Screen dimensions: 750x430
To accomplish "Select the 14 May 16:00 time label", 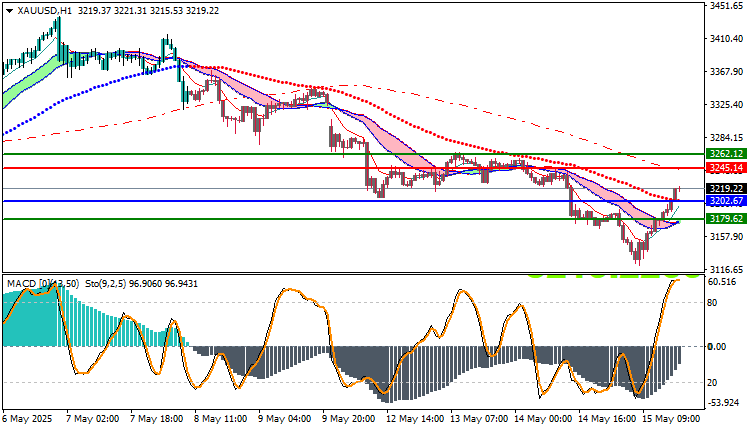I will tap(606, 419).
